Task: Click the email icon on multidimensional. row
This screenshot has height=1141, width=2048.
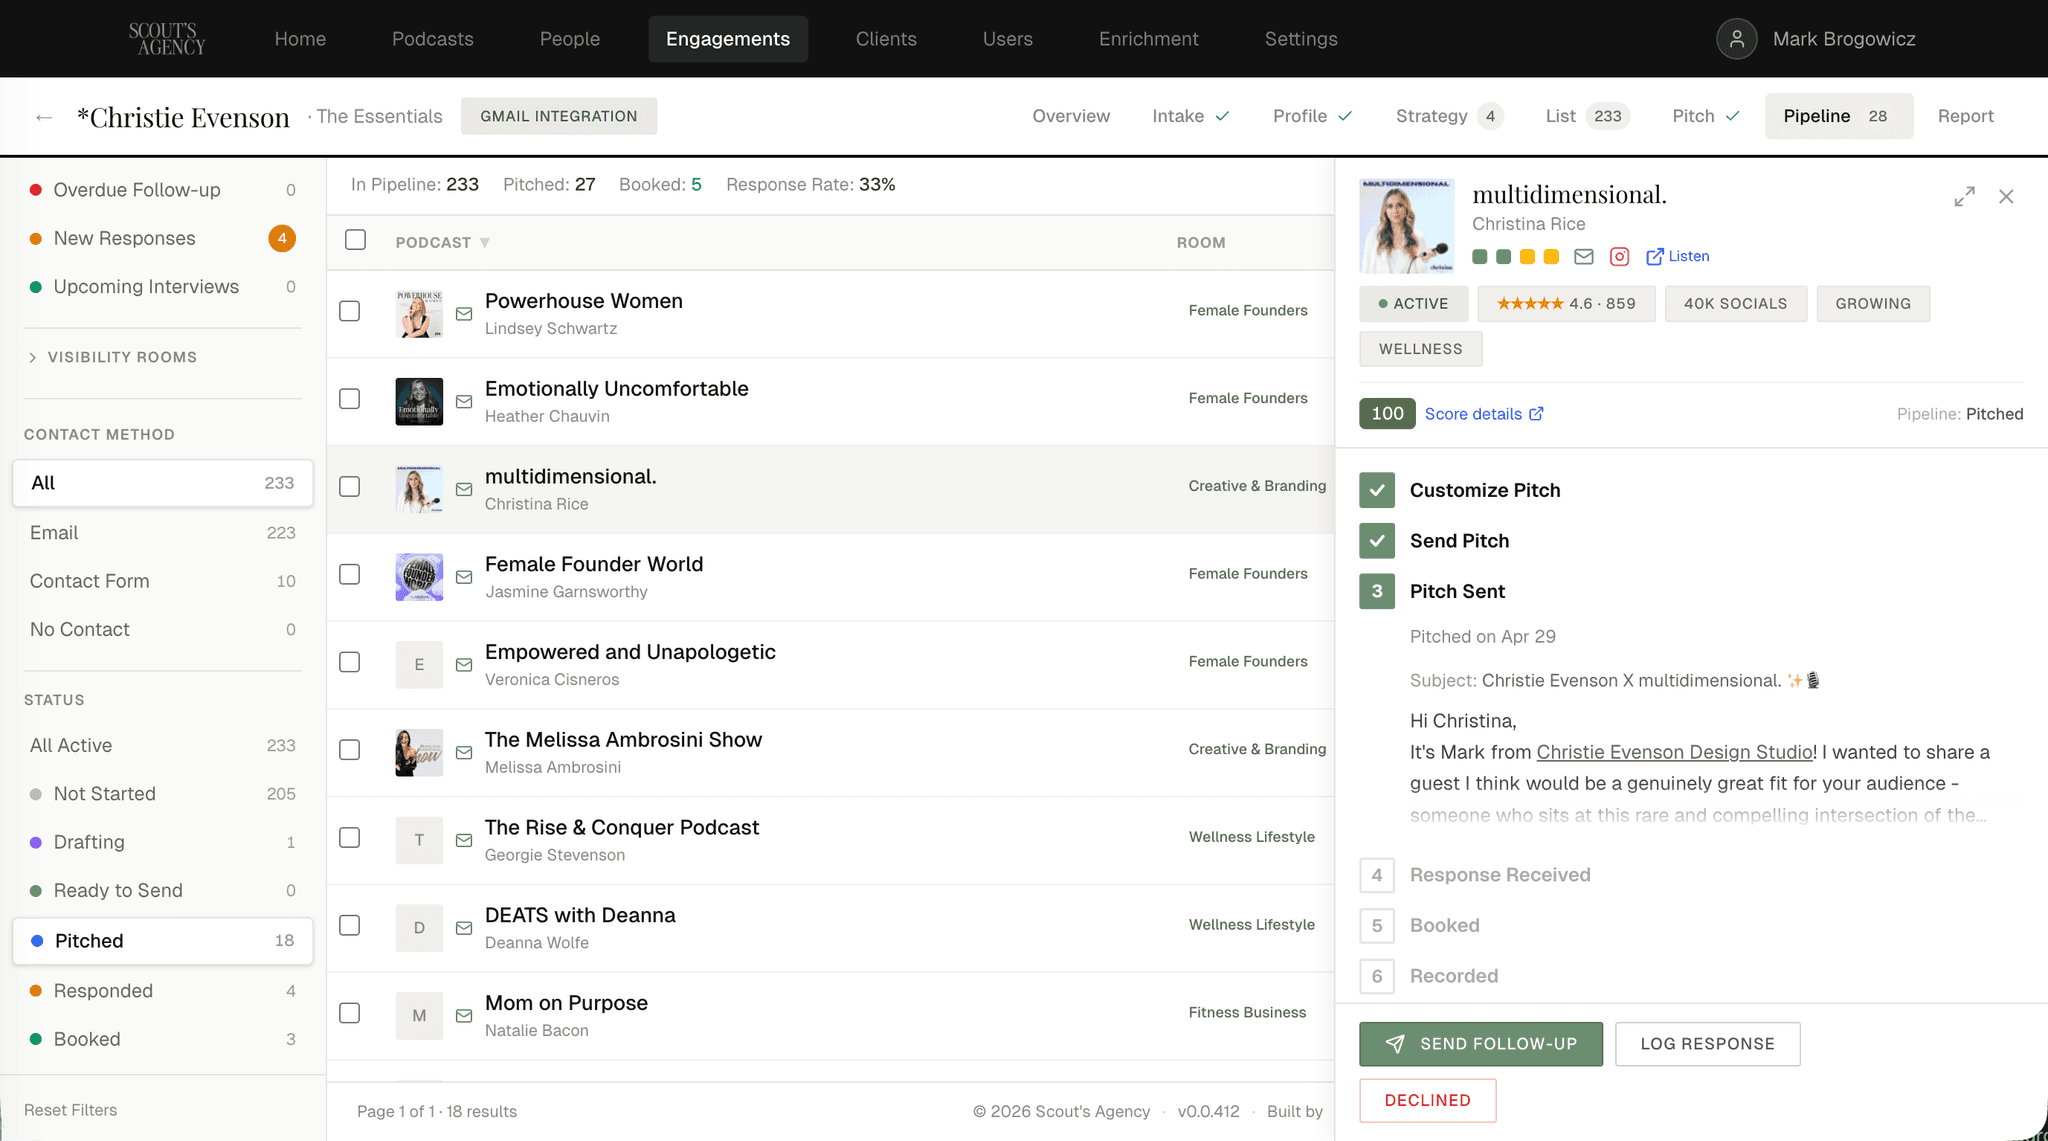Action: [464, 490]
